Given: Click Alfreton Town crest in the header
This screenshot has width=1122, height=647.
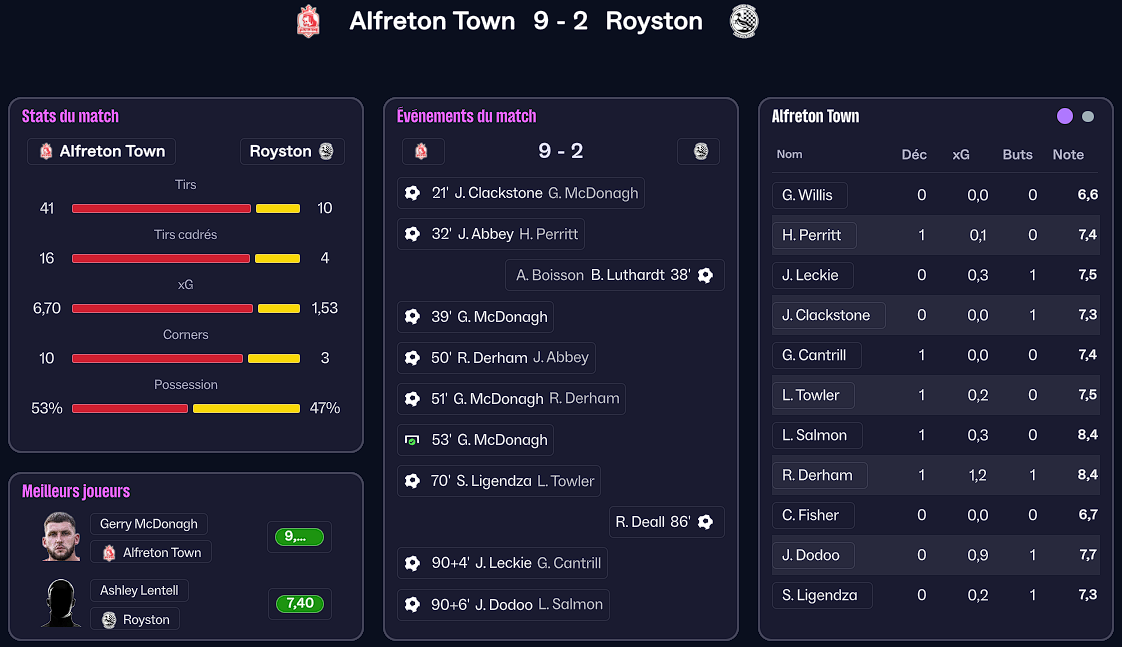Looking at the screenshot, I should click(309, 21).
